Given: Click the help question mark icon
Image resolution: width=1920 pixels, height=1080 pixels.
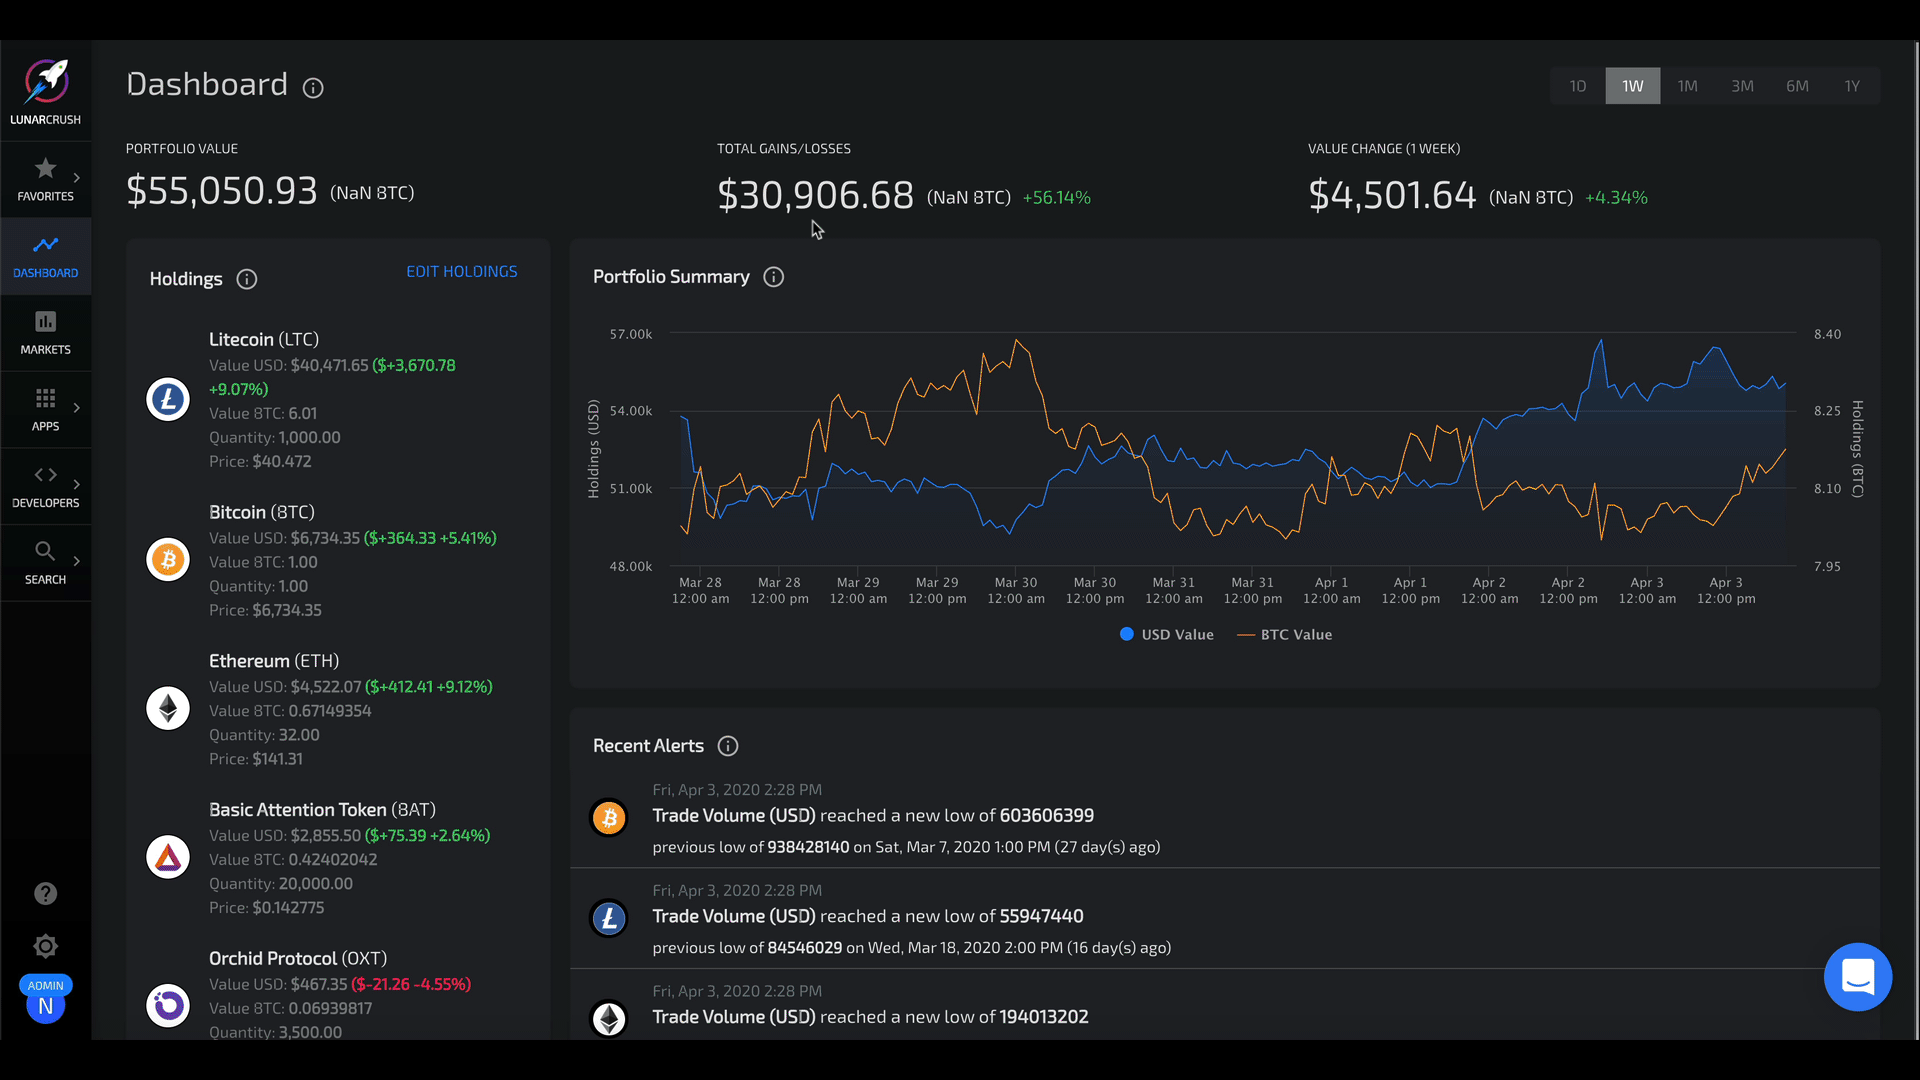Looking at the screenshot, I should click(x=45, y=894).
